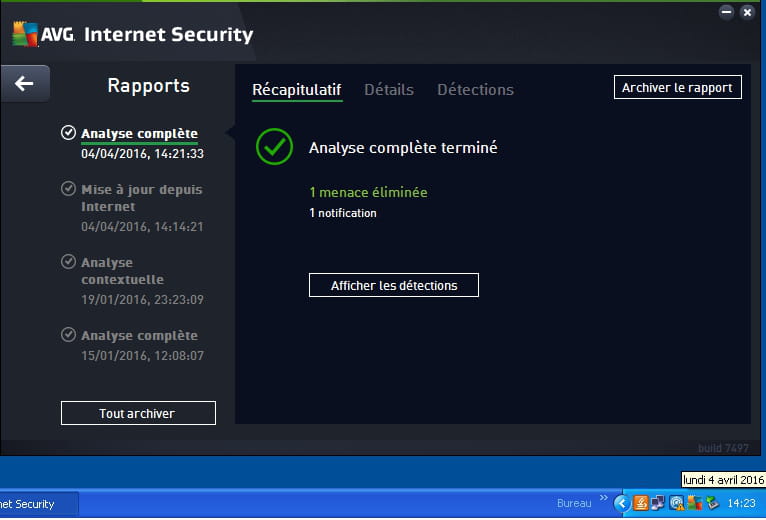Click timestamp 04/04/2016, 14:14:21

point(142,226)
